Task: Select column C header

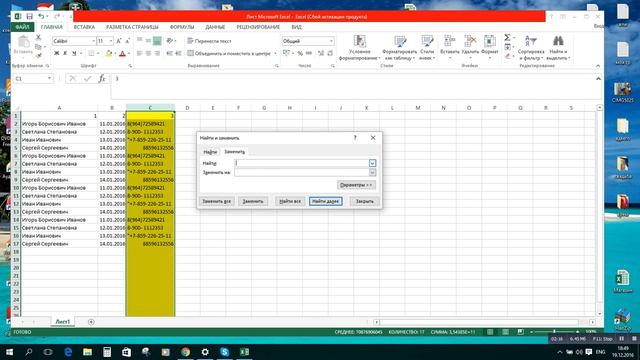Action: click(x=150, y=108)
